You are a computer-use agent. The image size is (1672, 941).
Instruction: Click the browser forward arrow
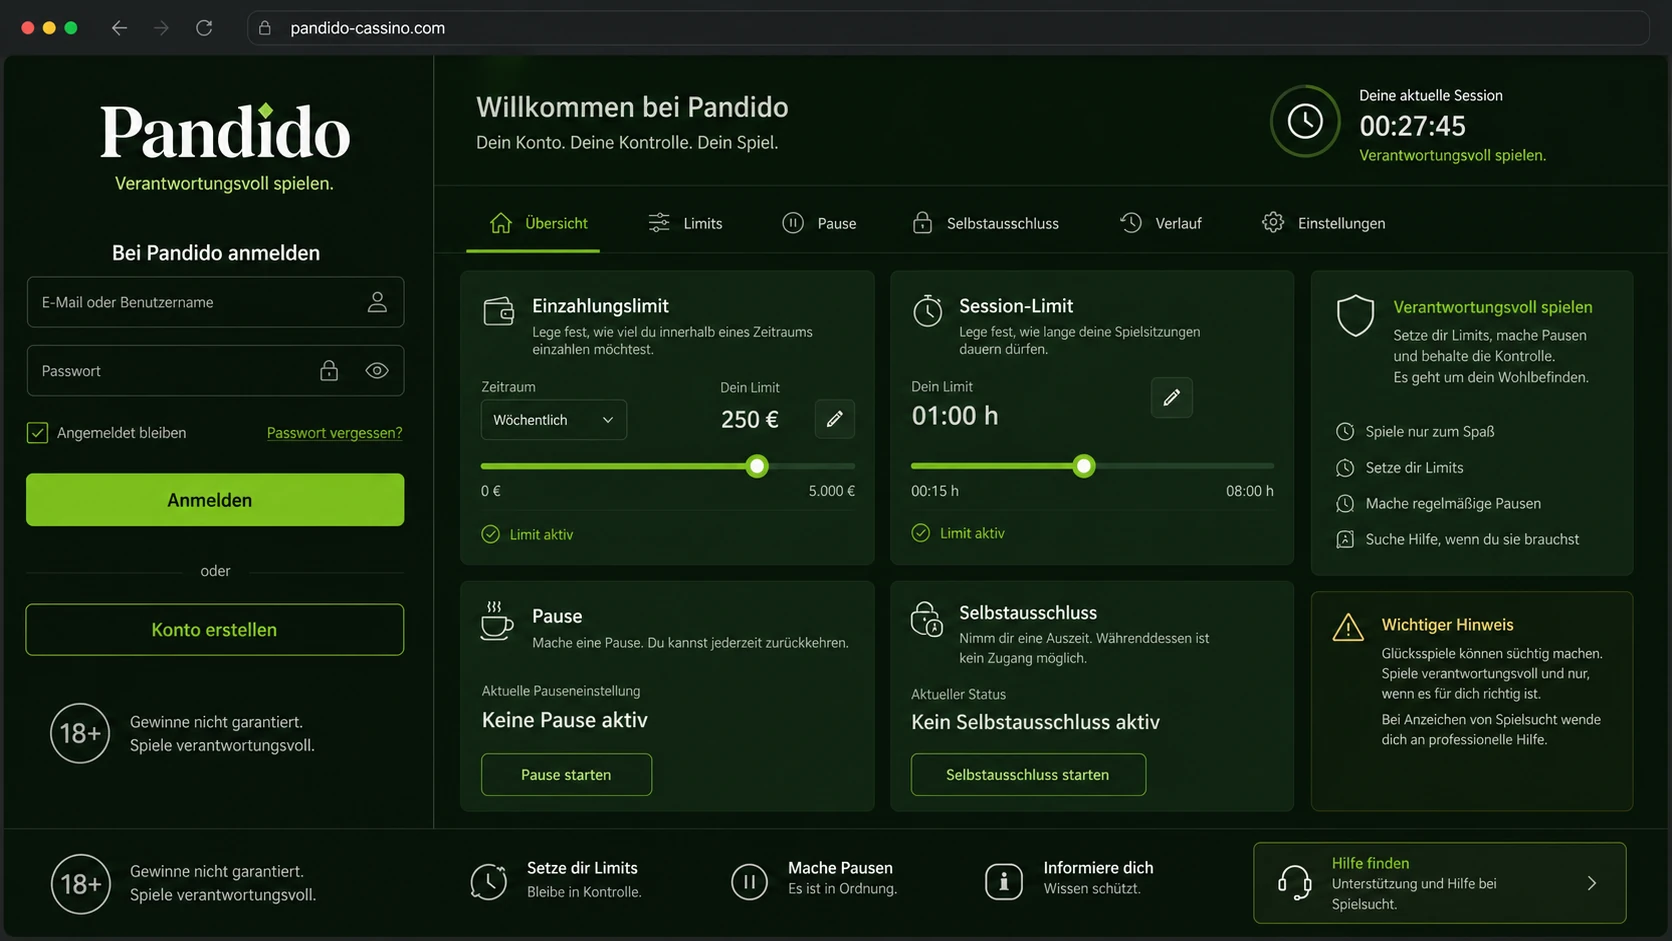point(161,28)
